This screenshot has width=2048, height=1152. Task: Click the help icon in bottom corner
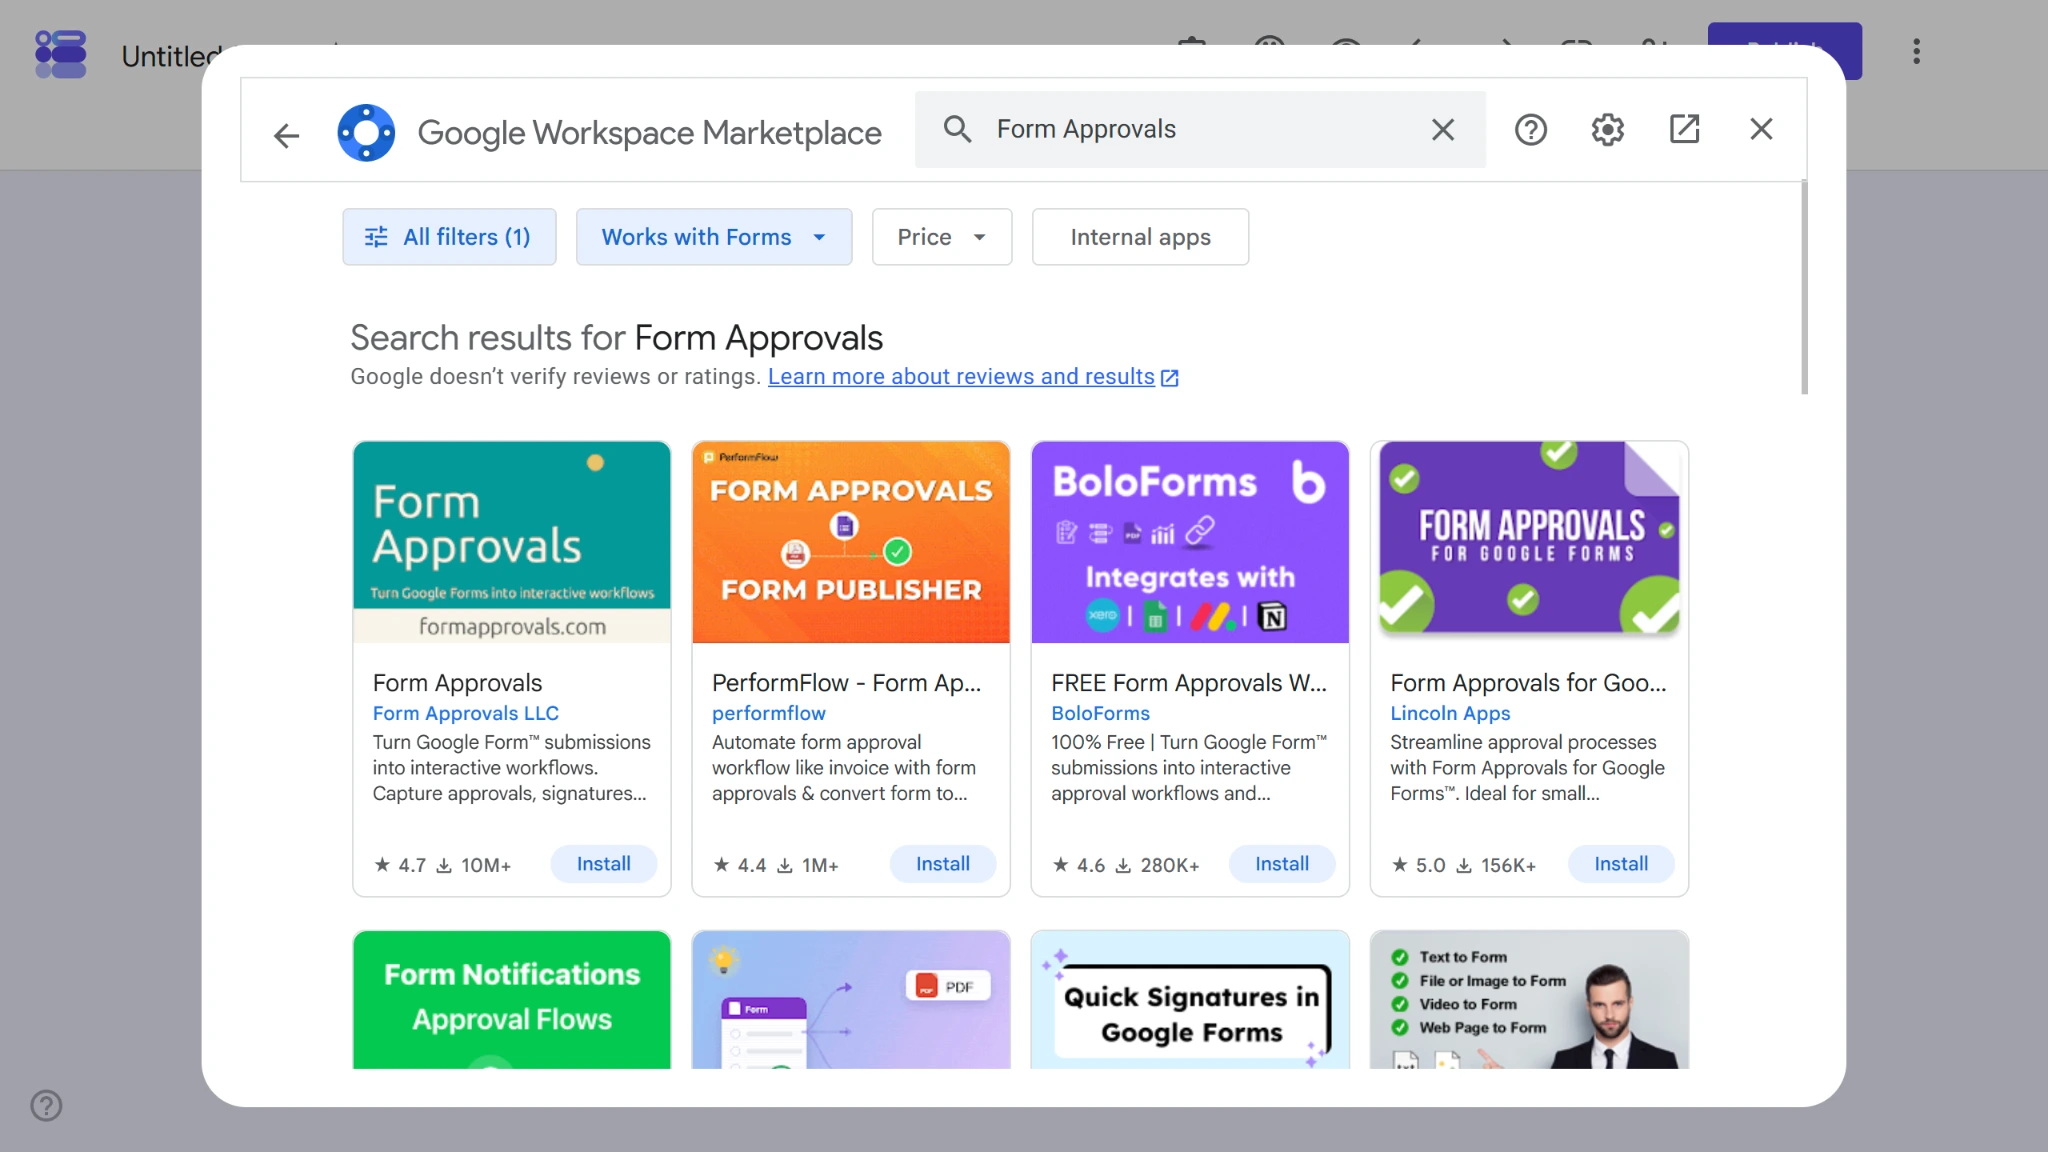(x=46, y=1105)
